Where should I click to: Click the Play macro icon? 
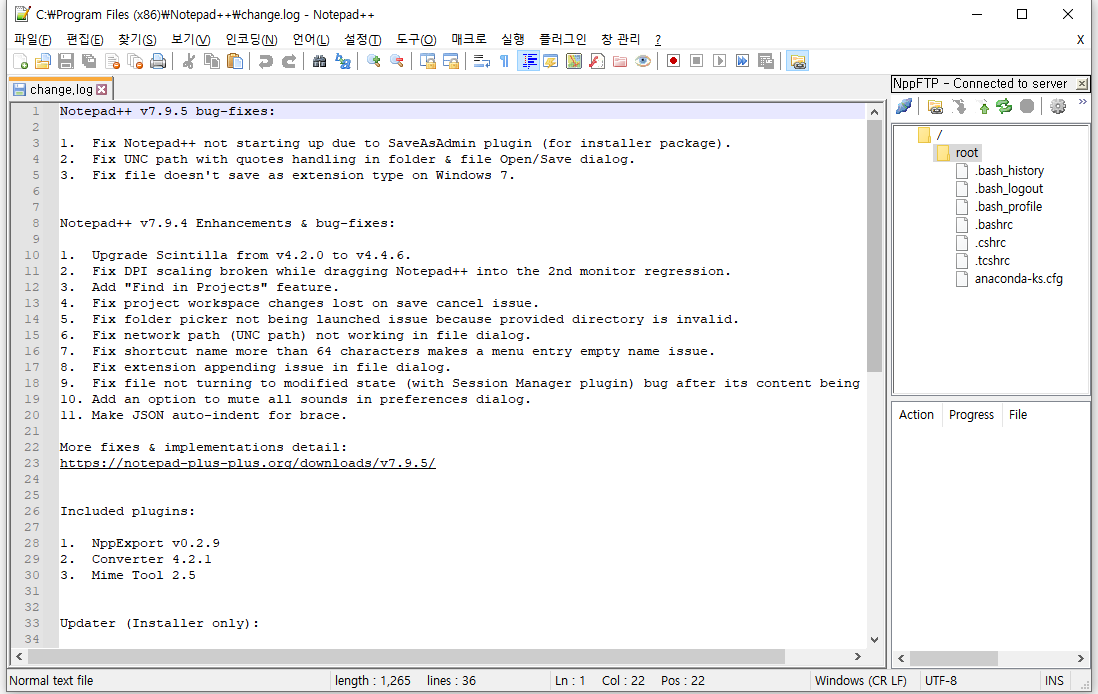pyautogui.click(x=719, y=62)
